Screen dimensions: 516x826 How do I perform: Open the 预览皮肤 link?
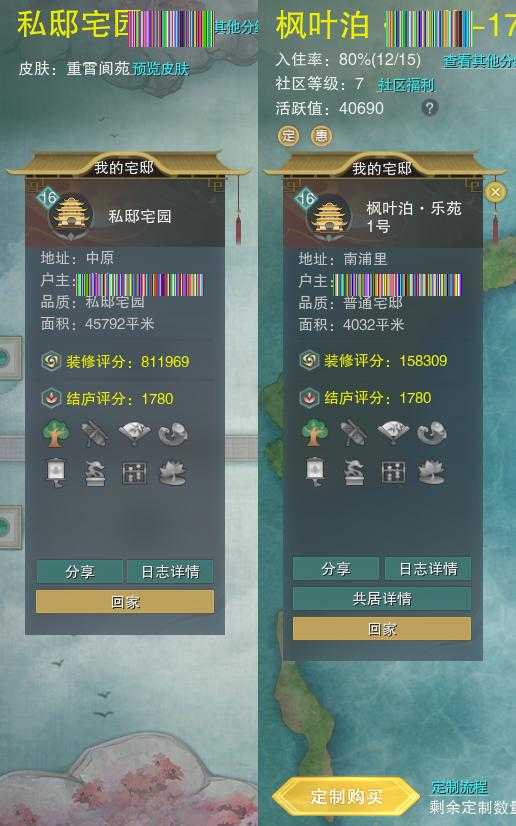click(x=161, y=68)
